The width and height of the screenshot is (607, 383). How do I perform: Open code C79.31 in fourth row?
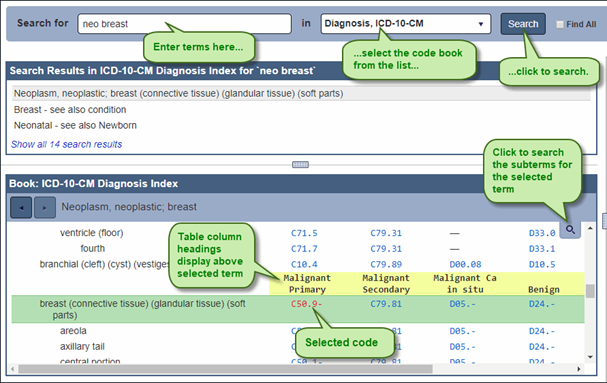[x=386, y=249]
